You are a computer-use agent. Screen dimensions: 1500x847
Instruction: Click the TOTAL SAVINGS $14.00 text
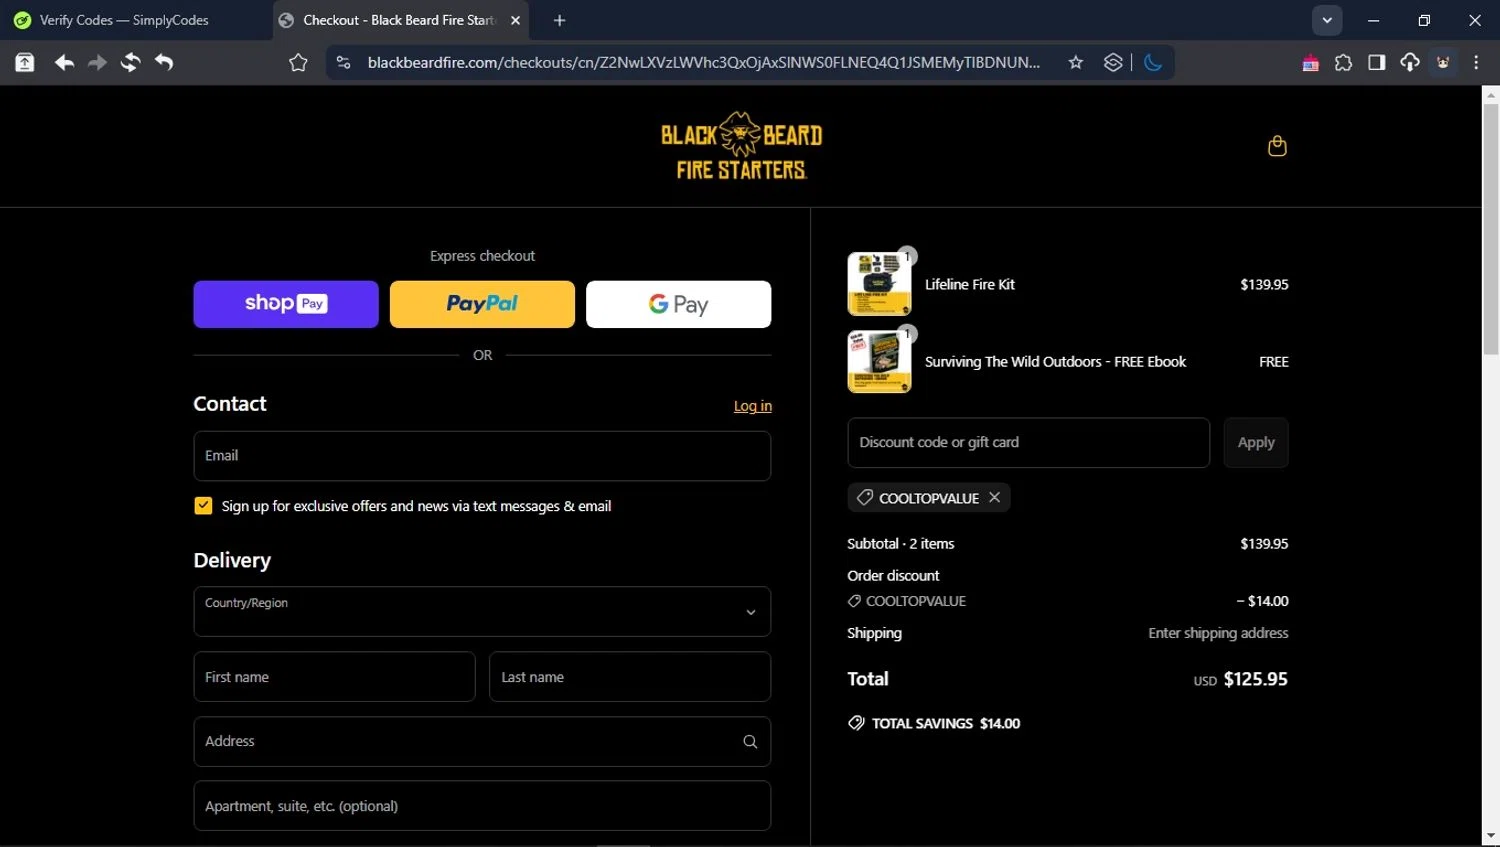pyautogui.click(x=946, y=723)
